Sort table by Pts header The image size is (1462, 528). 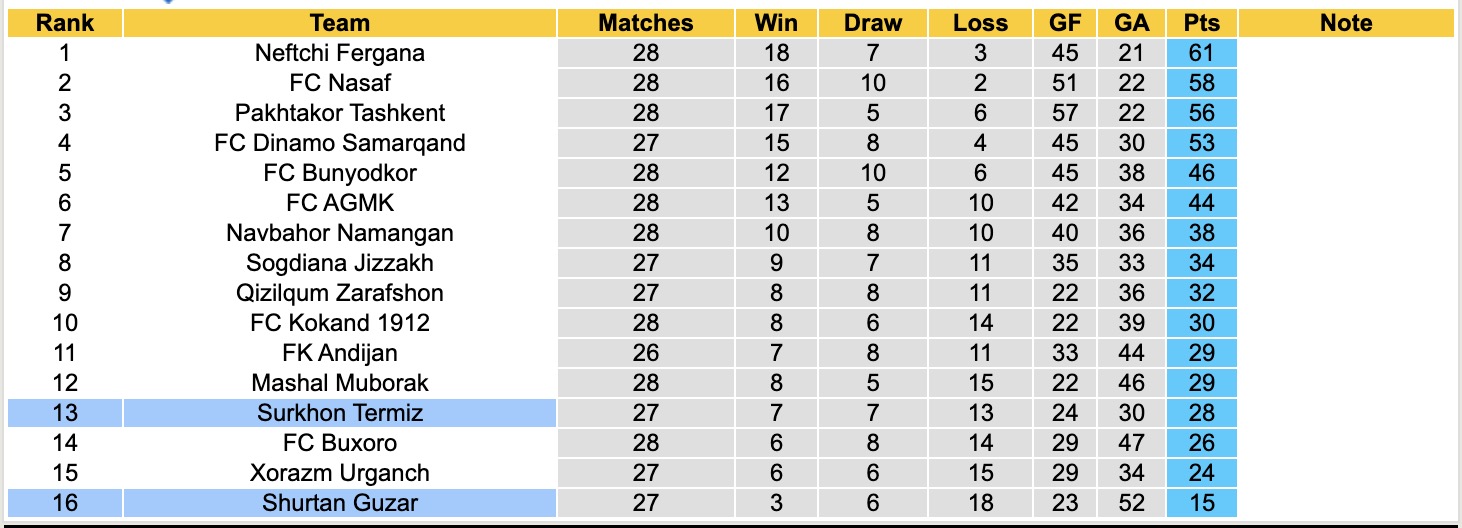tap(1201, 23)
